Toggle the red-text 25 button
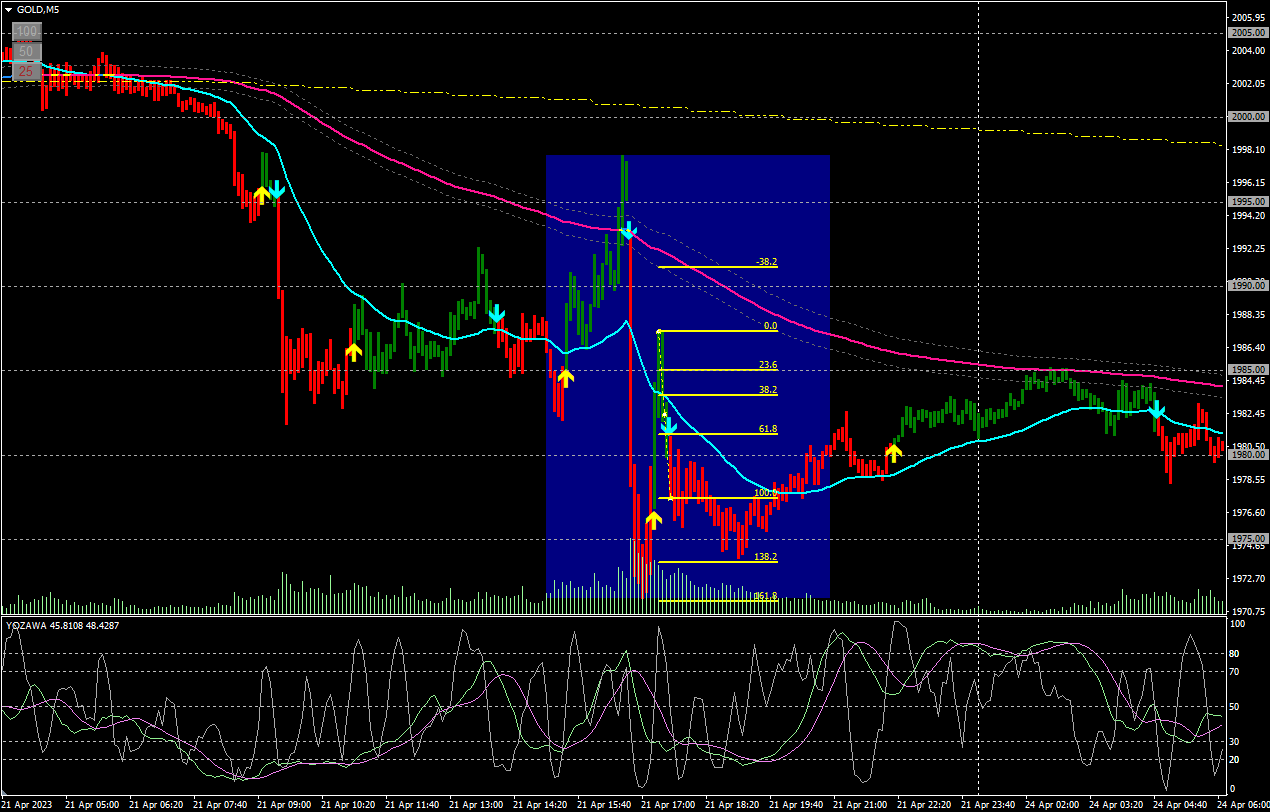Image resolution: width=1270 pixels, height=812 pixels. coord(26,71)
